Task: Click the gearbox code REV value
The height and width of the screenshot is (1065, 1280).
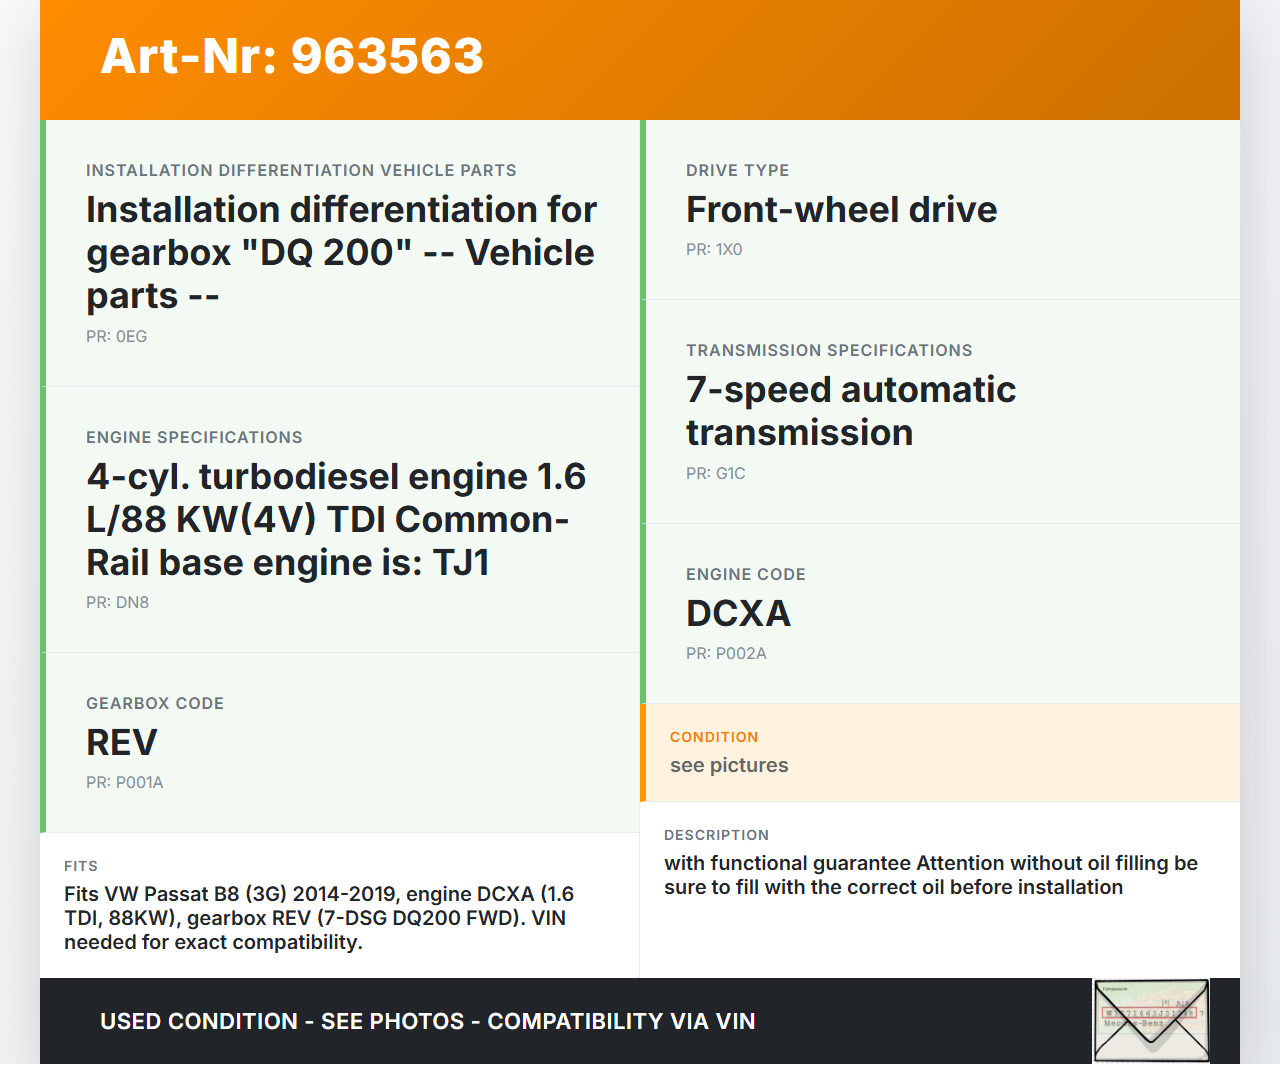Action: point(122,743)
